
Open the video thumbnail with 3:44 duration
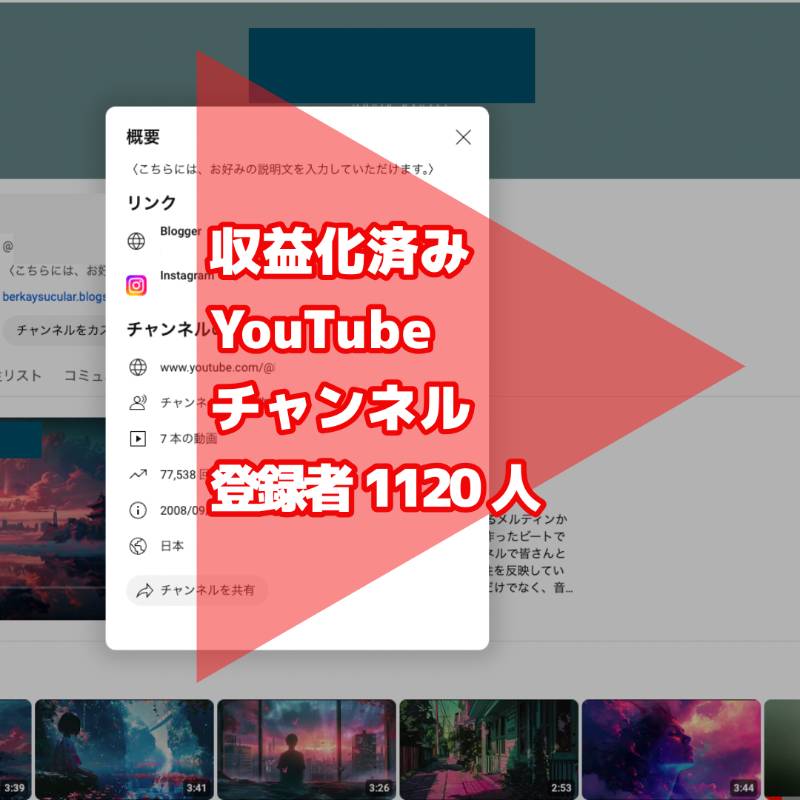671,748
